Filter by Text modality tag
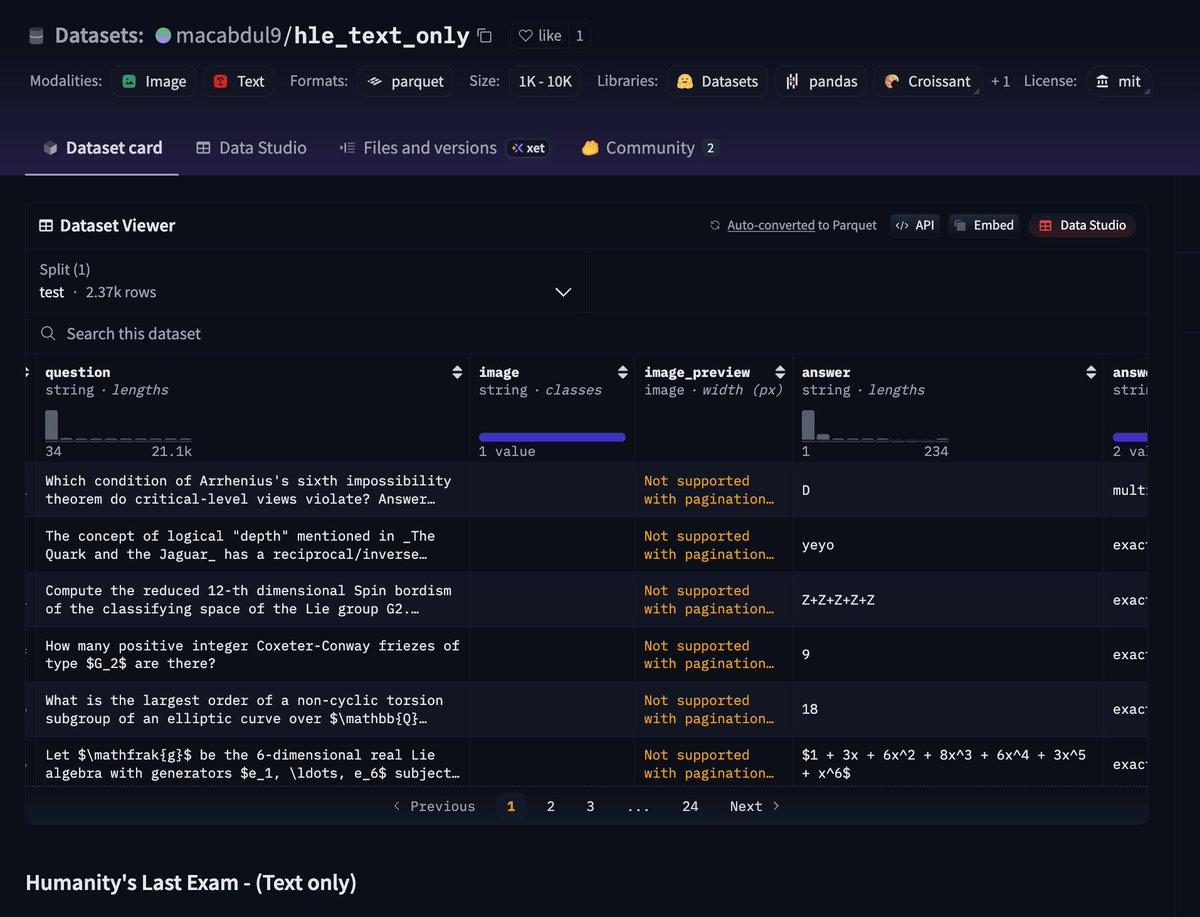 (239, 81)
